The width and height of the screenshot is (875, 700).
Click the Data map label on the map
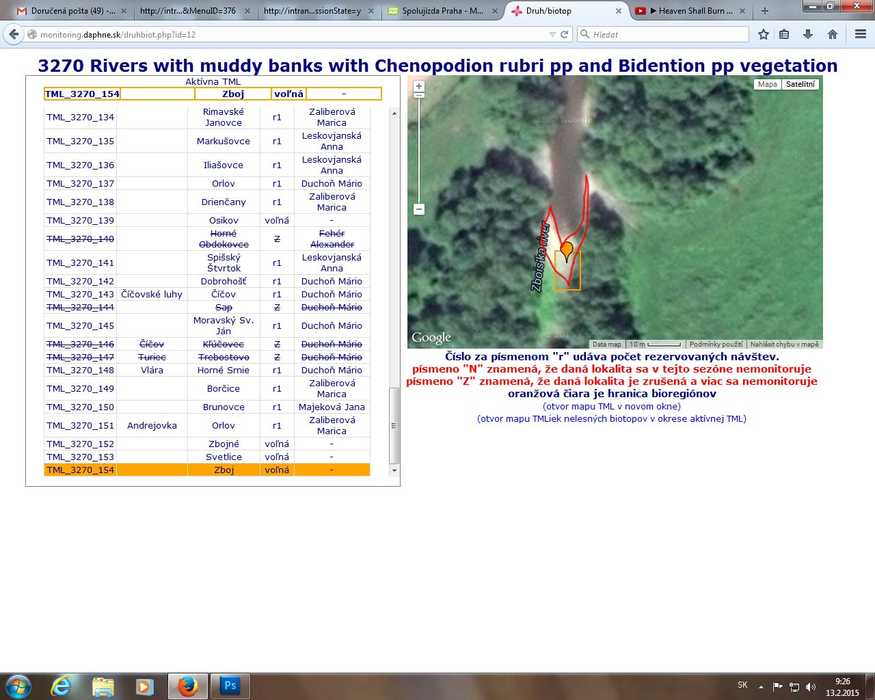pos(607,344)
